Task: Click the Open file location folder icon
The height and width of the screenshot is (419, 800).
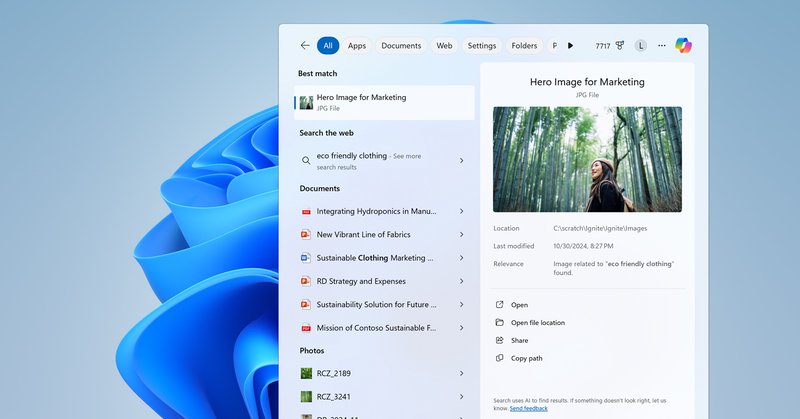Action: [499, 323]
